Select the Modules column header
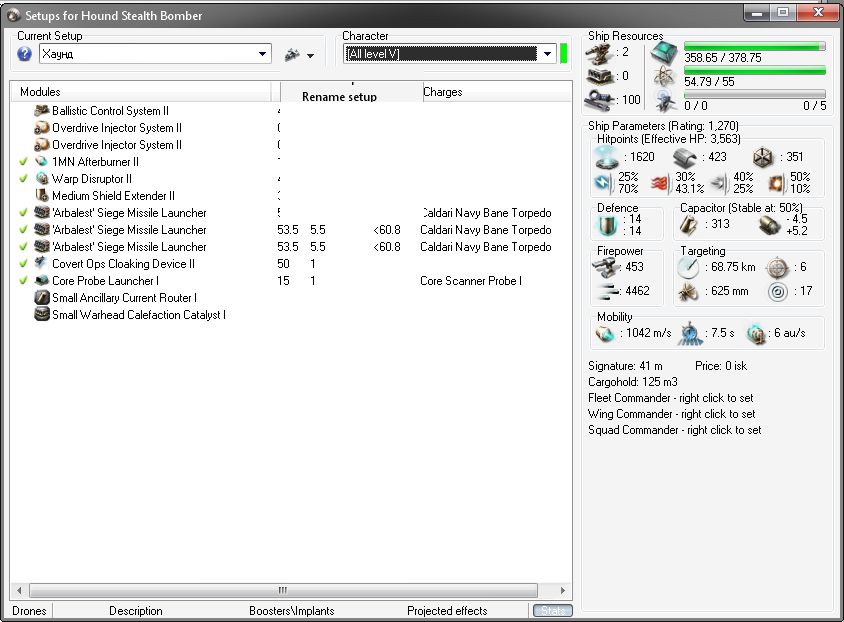Viewport: 844px width, 622px height. click(x=141, y=92)
